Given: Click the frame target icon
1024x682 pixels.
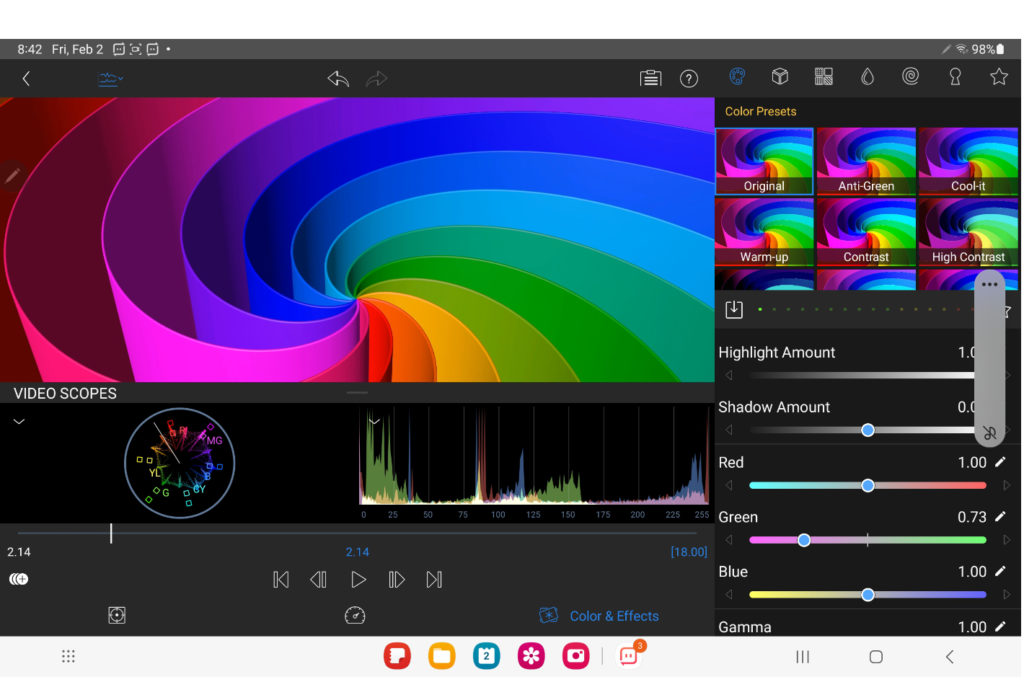Looking at the screenshot, I should pos(117,615).
